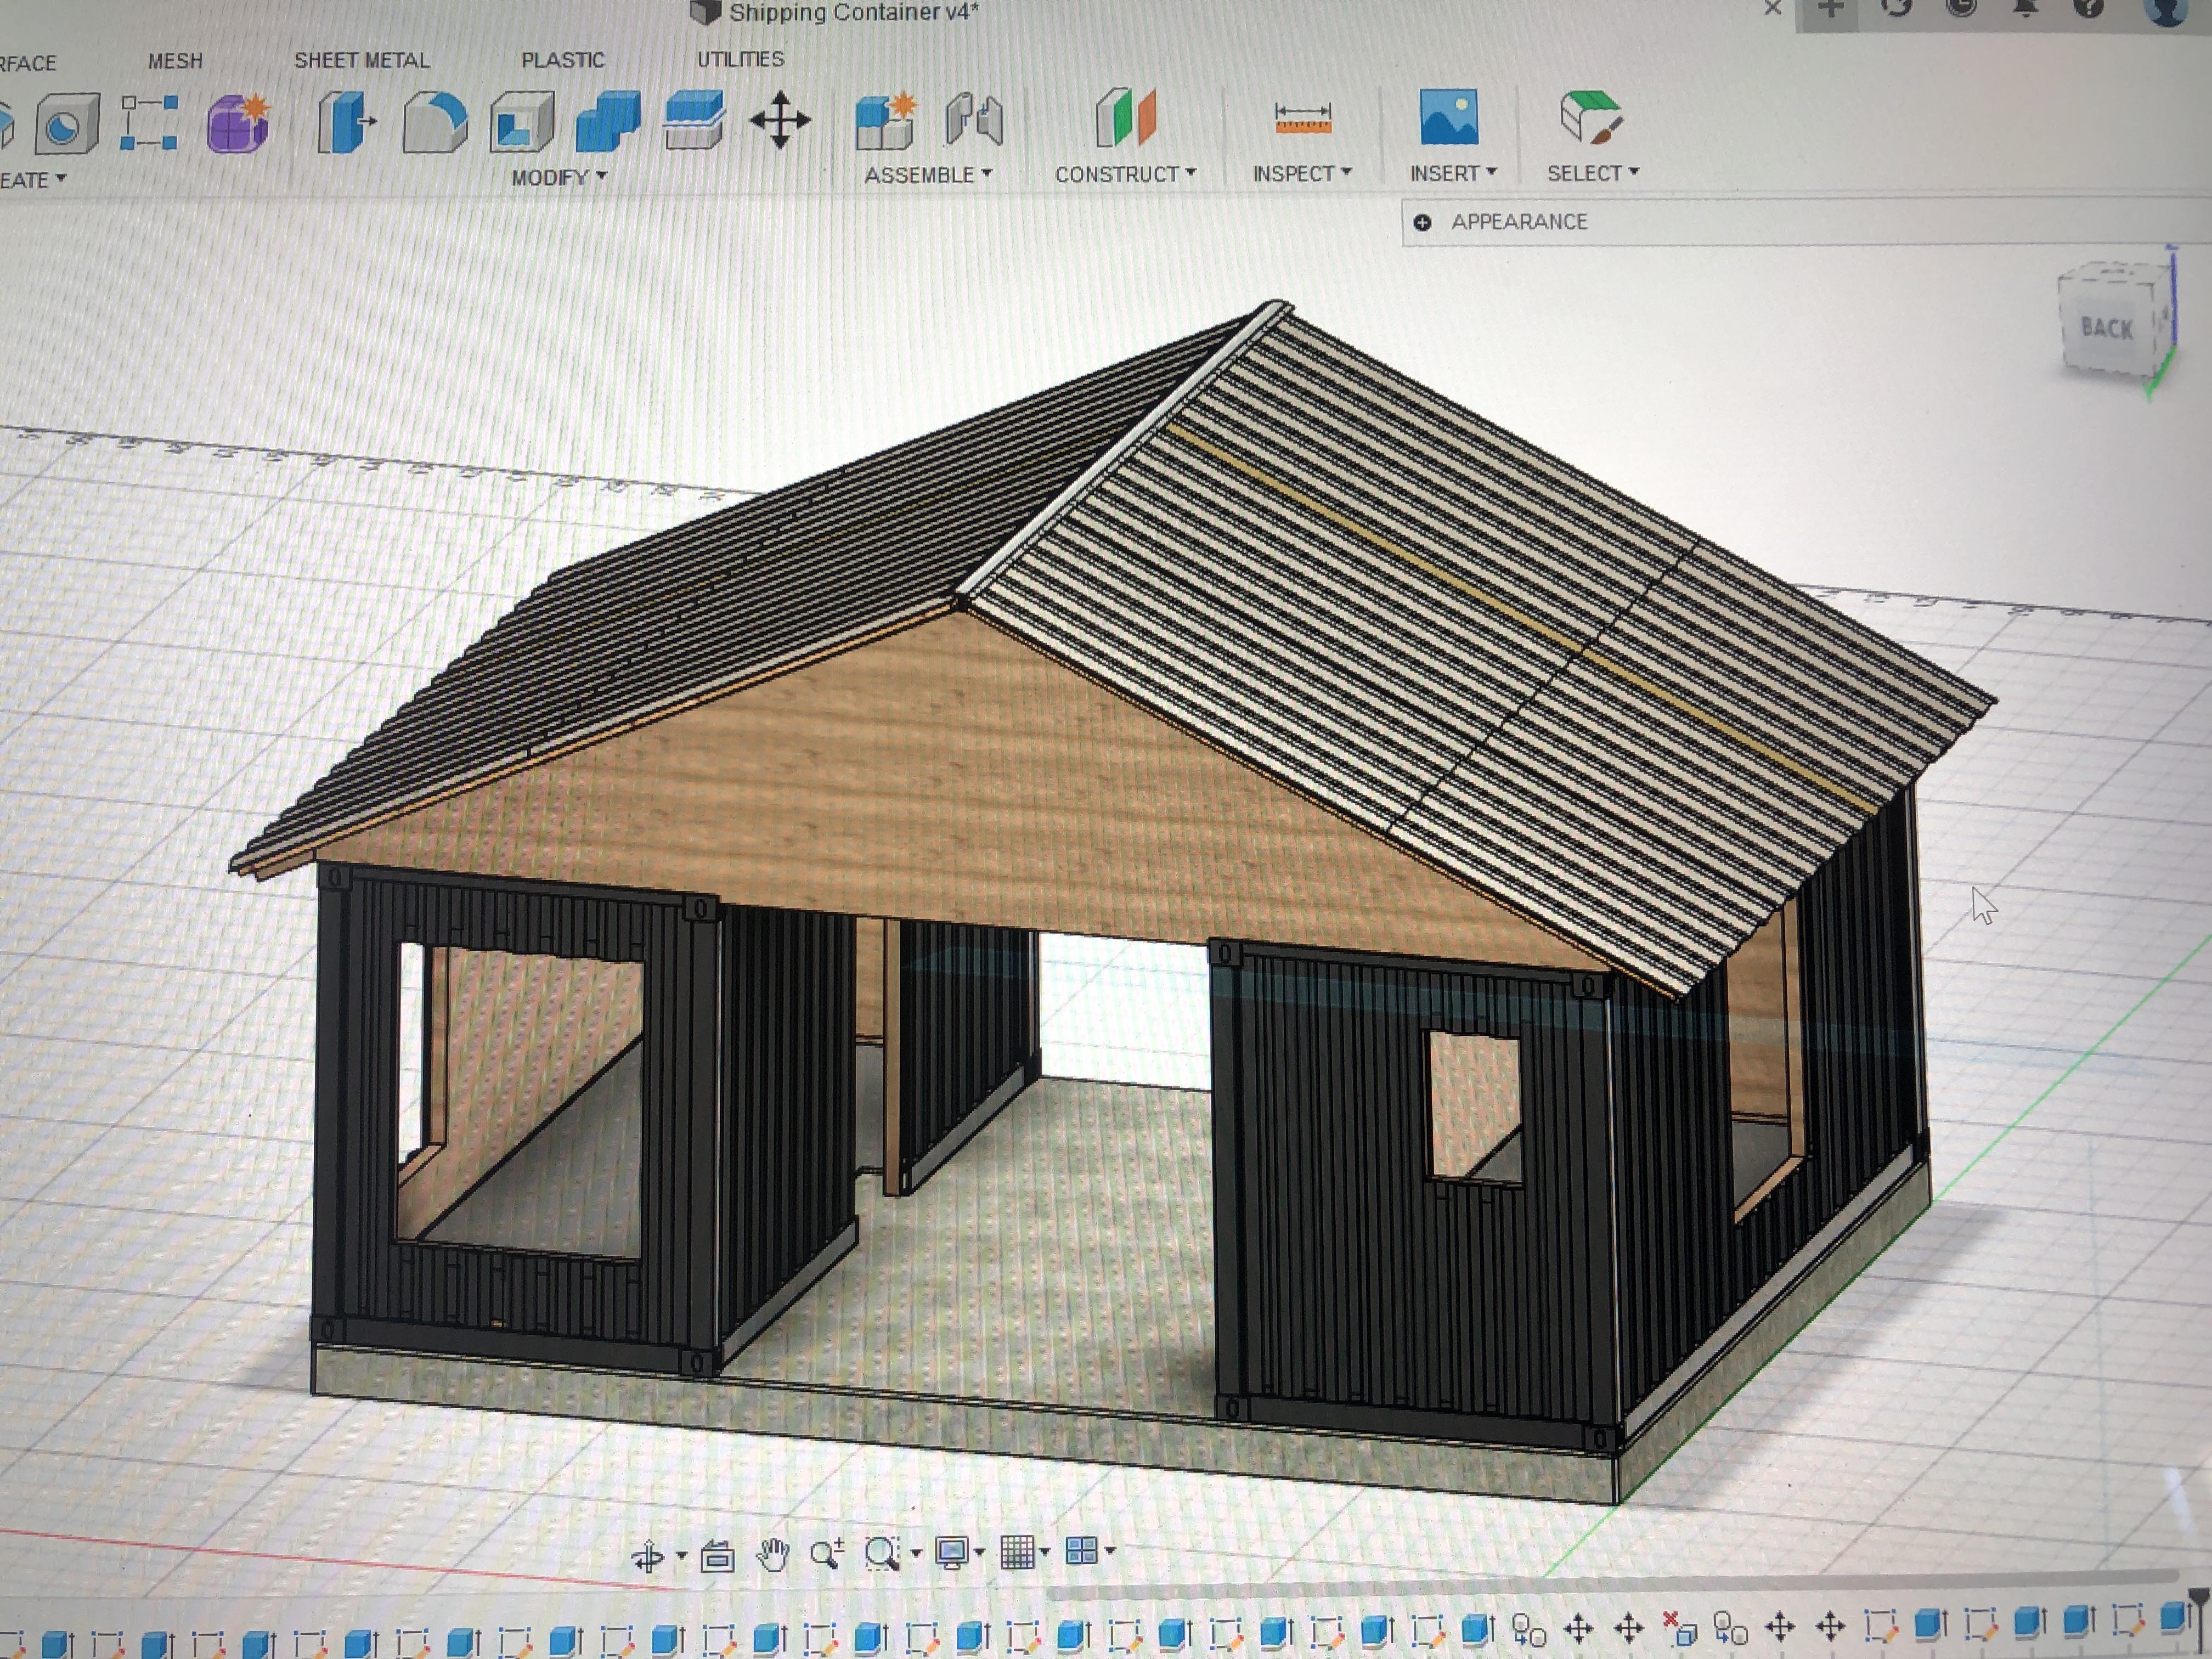2212x1659 pixels.
Task: Open the Display Settings dropdown arrow
Action: click(x=979, y=1552)
